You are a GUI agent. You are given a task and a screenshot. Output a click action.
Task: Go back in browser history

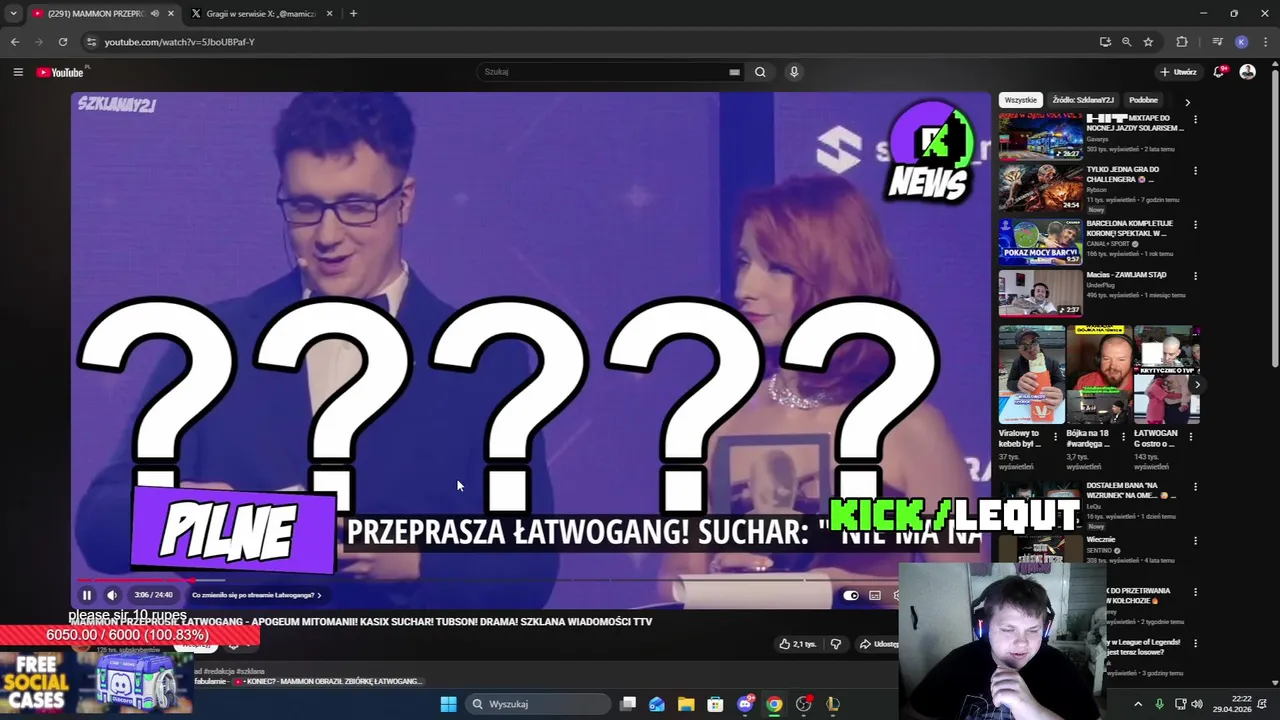[15, 42]
